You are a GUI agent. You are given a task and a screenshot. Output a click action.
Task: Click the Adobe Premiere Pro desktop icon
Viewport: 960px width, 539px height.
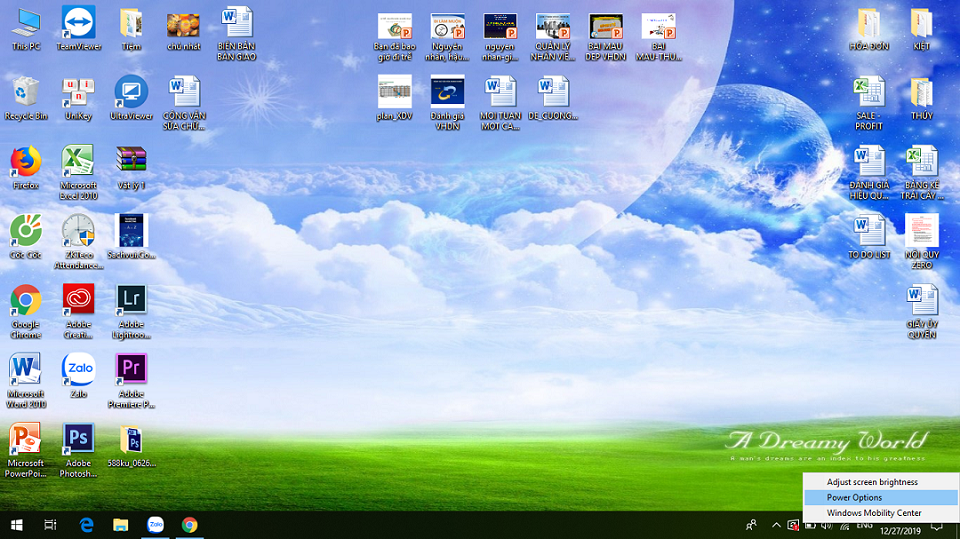pyautogui.click(x=131, y=370)
